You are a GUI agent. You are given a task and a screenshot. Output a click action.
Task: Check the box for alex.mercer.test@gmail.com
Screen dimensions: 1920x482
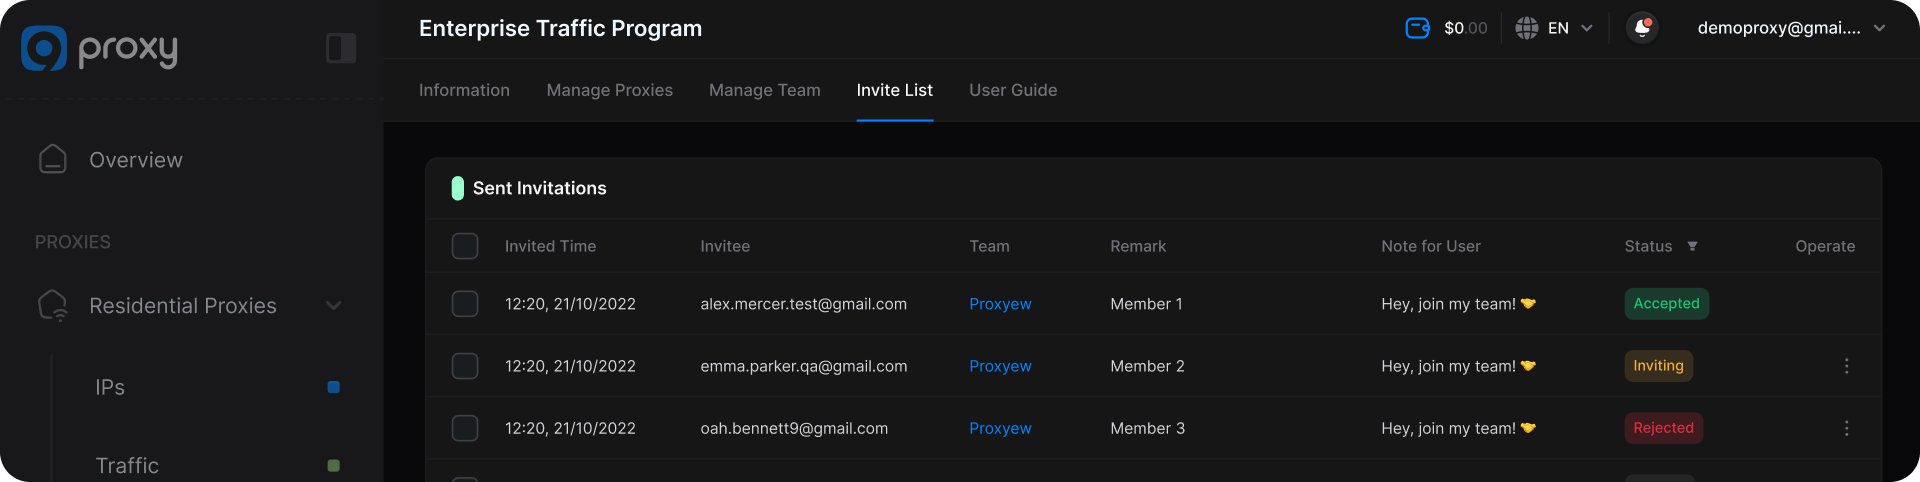(465, 304)
